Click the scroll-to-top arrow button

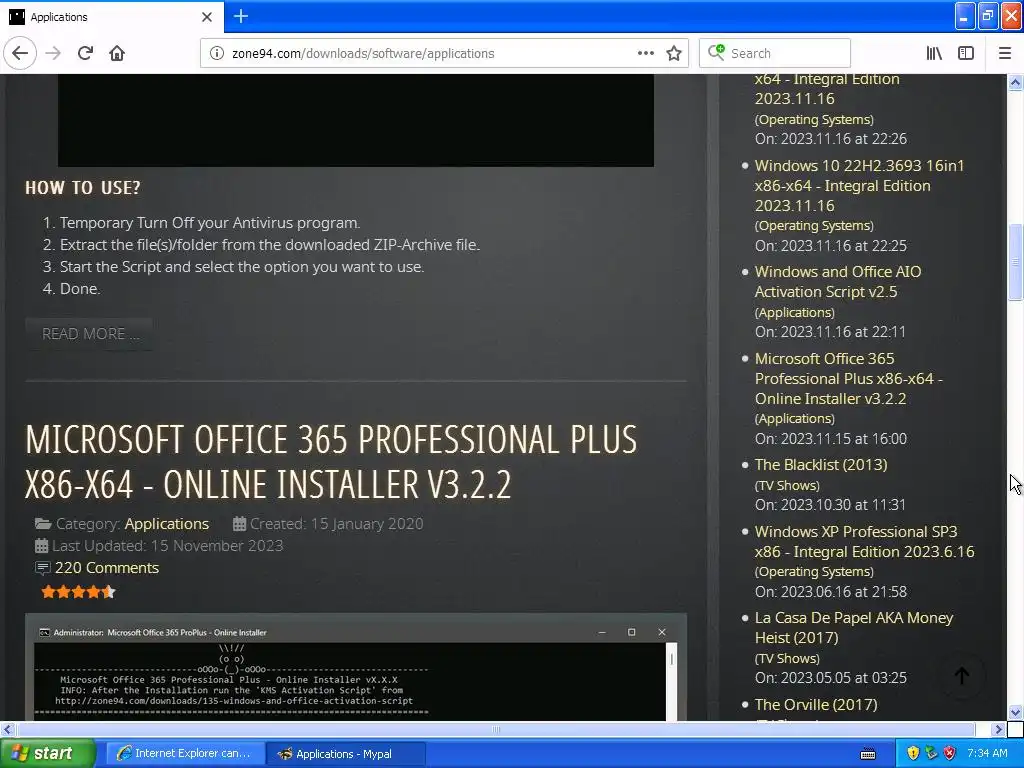[x=961, y=676]
